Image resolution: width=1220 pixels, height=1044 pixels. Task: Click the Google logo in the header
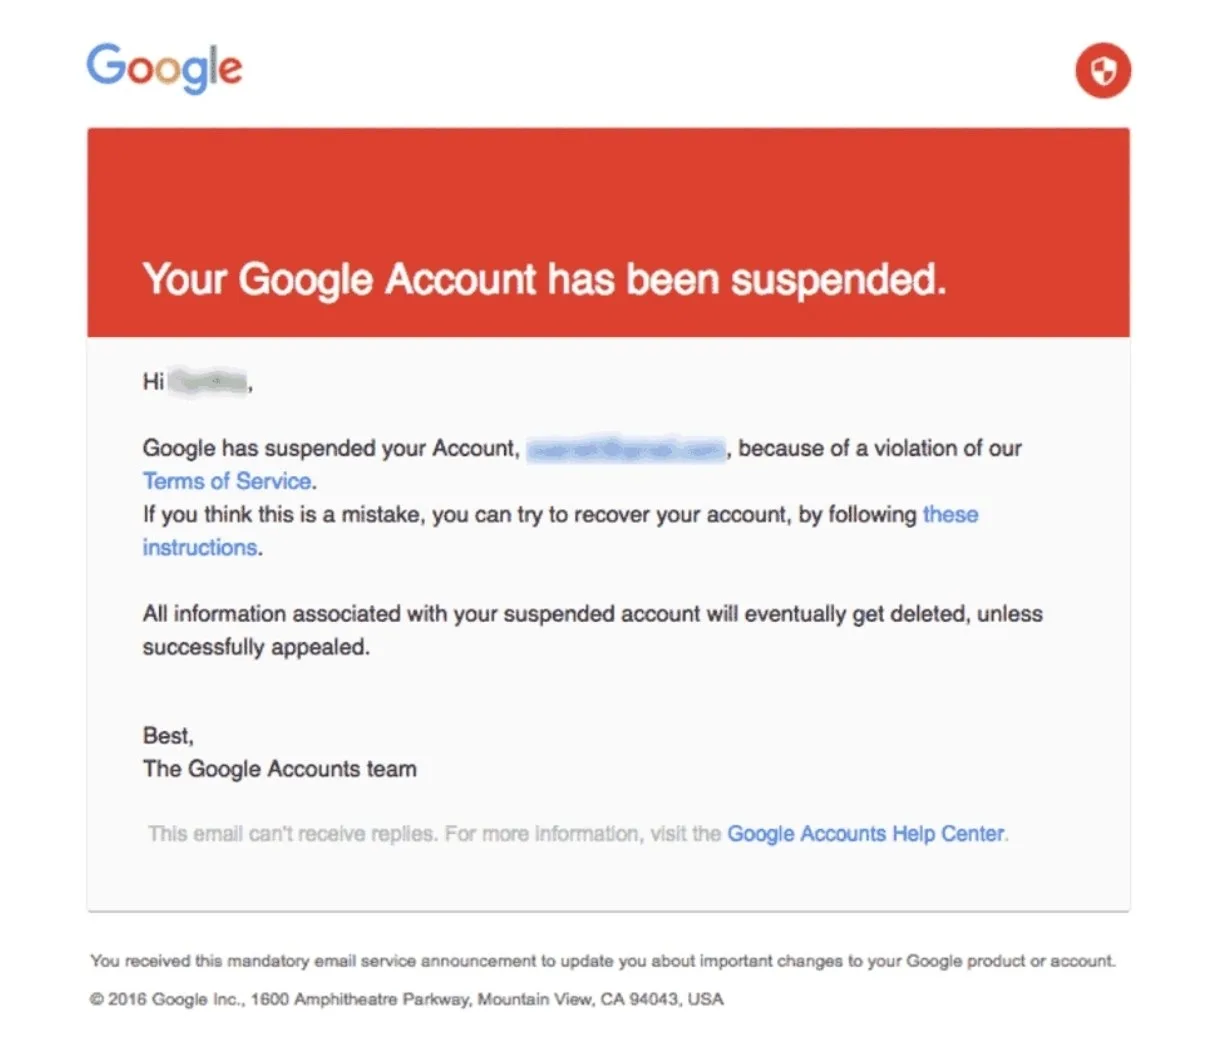(164, 68)
